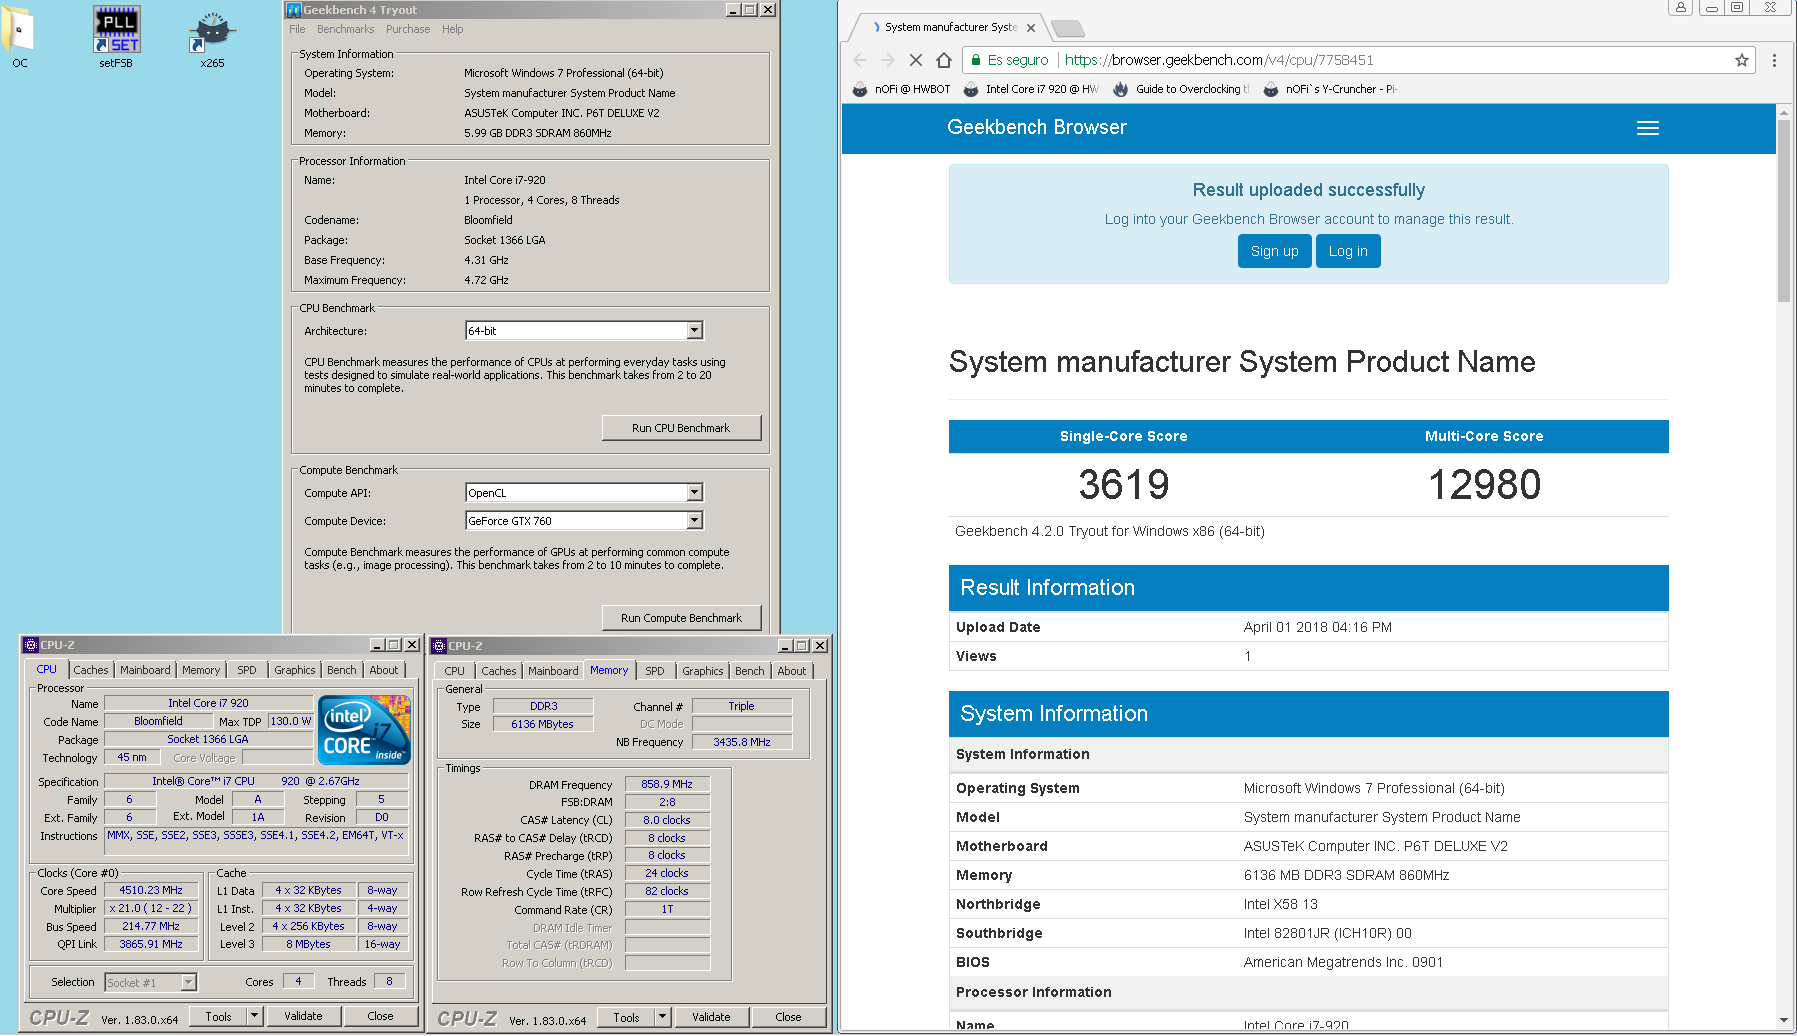This screenshot has width=1797, height=1036.
Task: Open the nOFi's Y-Cruncher bookmark
Action: [x=1330, y=89]
